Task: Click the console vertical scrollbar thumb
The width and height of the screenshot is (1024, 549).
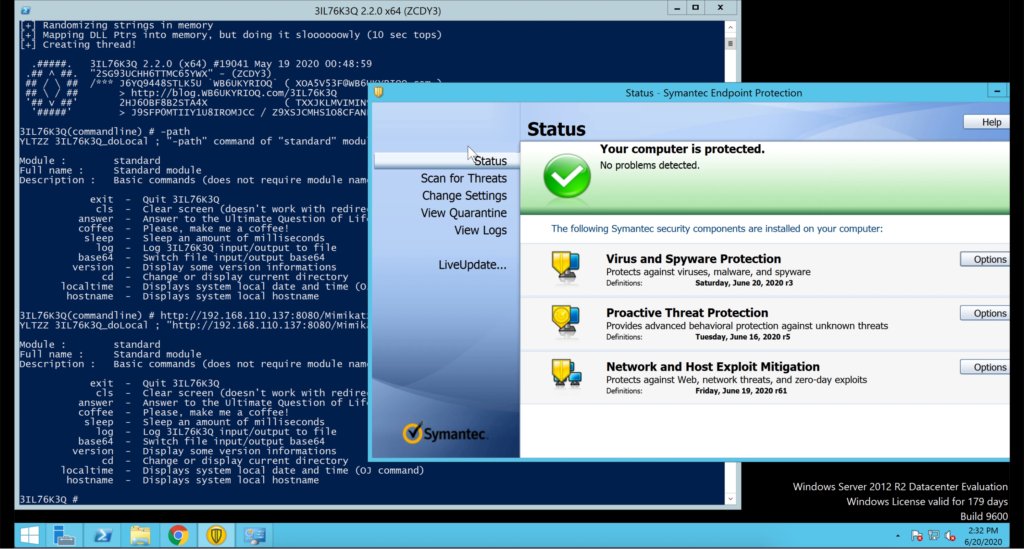Action: (x=730, y=44)
